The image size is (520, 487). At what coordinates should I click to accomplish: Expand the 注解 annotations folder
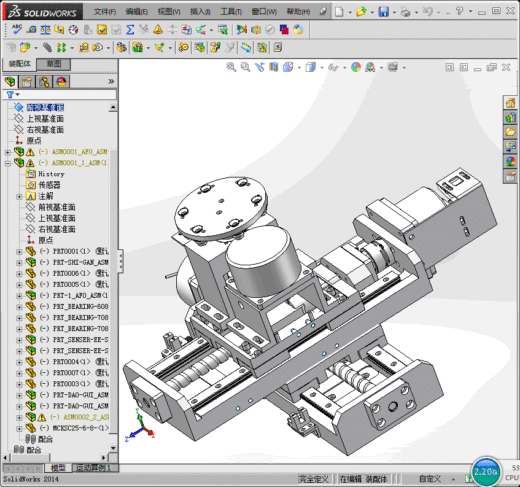[19, 196]
